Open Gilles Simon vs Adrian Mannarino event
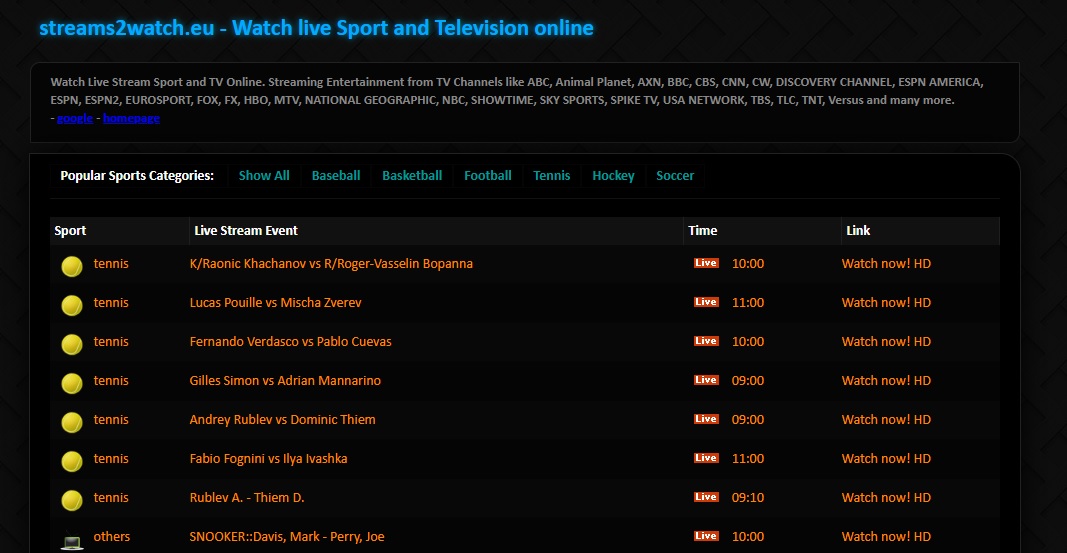 [285, 381]
